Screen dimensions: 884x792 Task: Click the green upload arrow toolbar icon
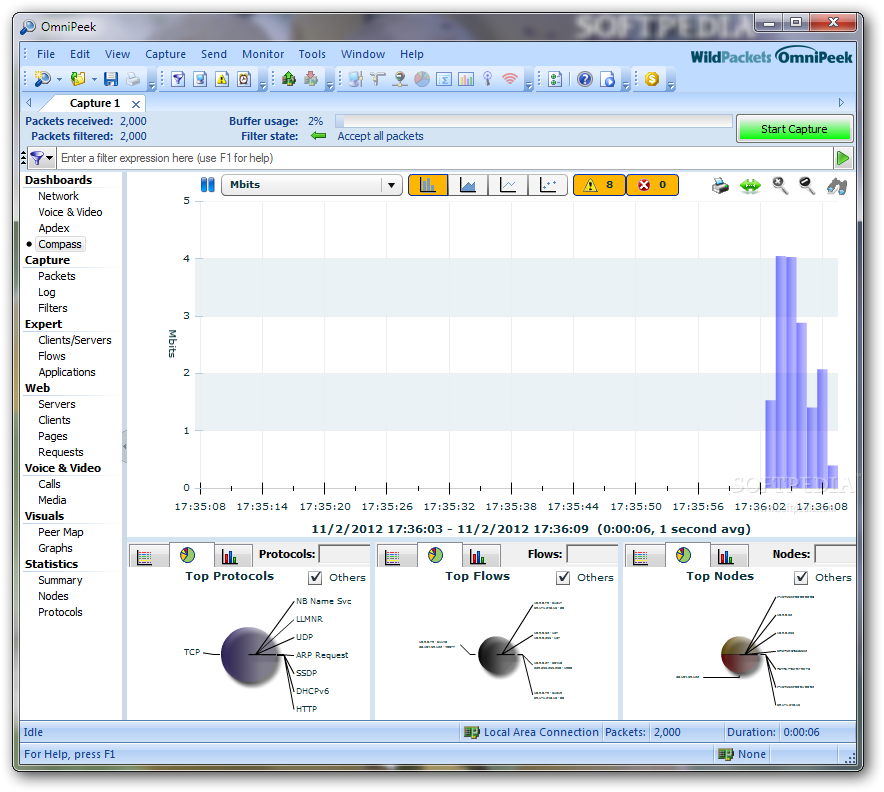(x=289, y=79)
